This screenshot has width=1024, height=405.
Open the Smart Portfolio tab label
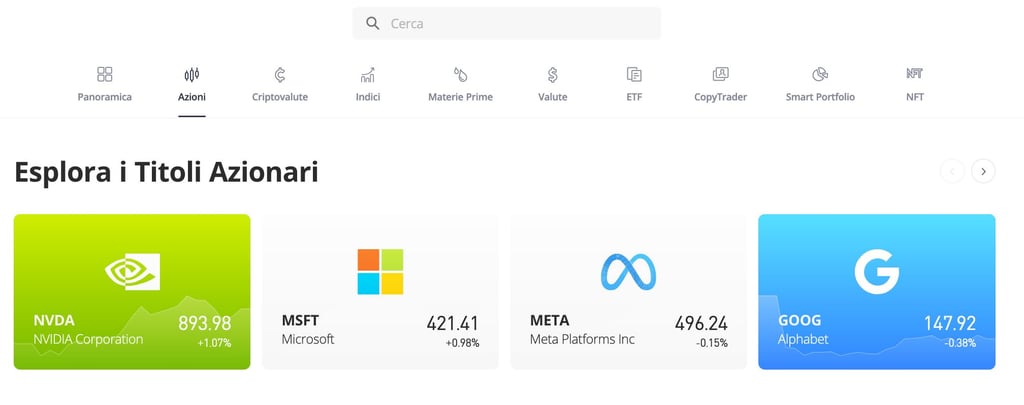click(820, 97)
